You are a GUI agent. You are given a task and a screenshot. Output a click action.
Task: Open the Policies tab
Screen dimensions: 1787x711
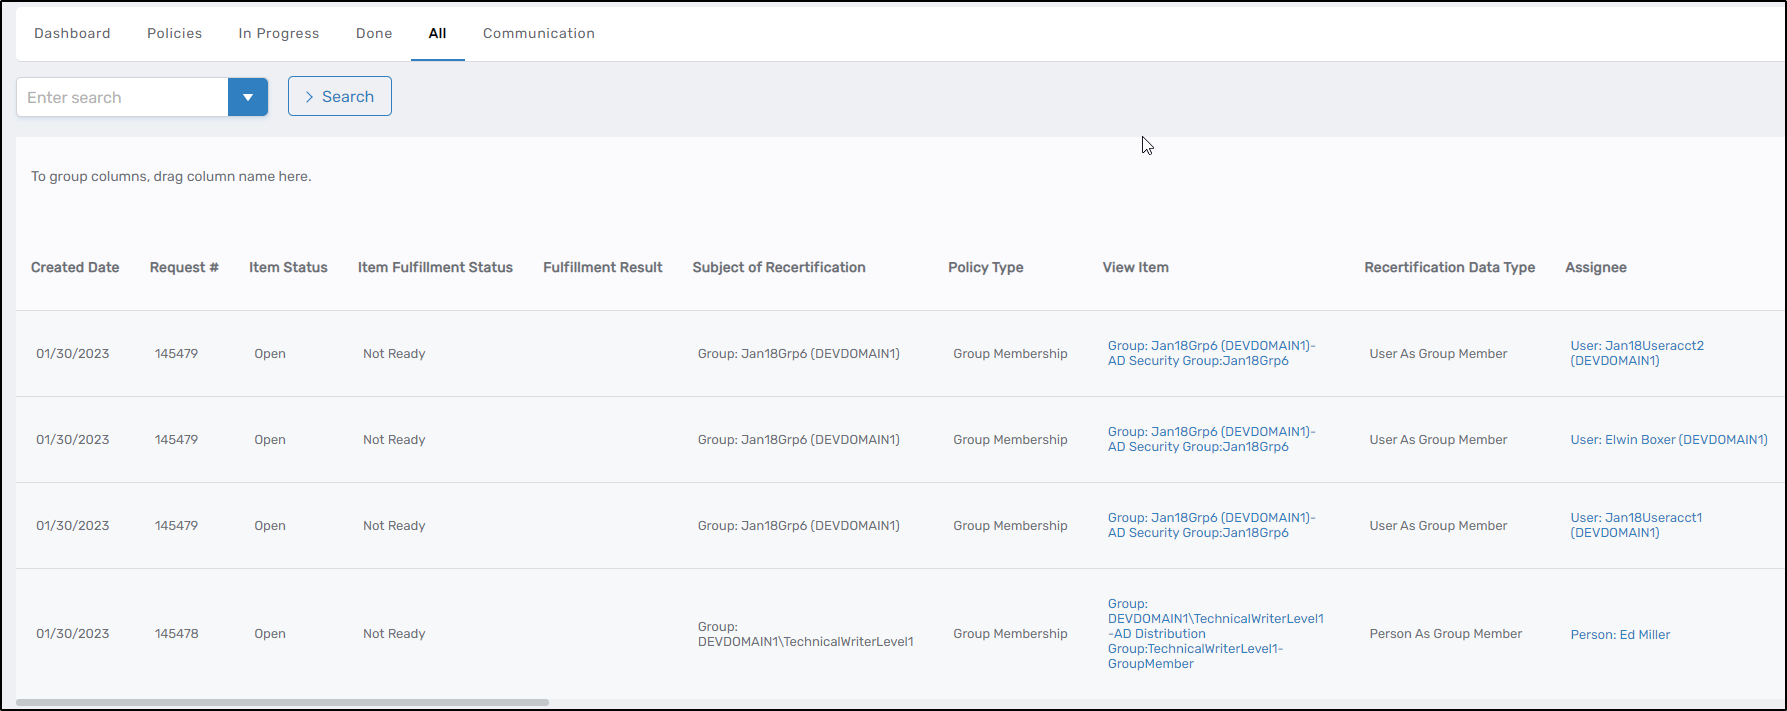174,33
